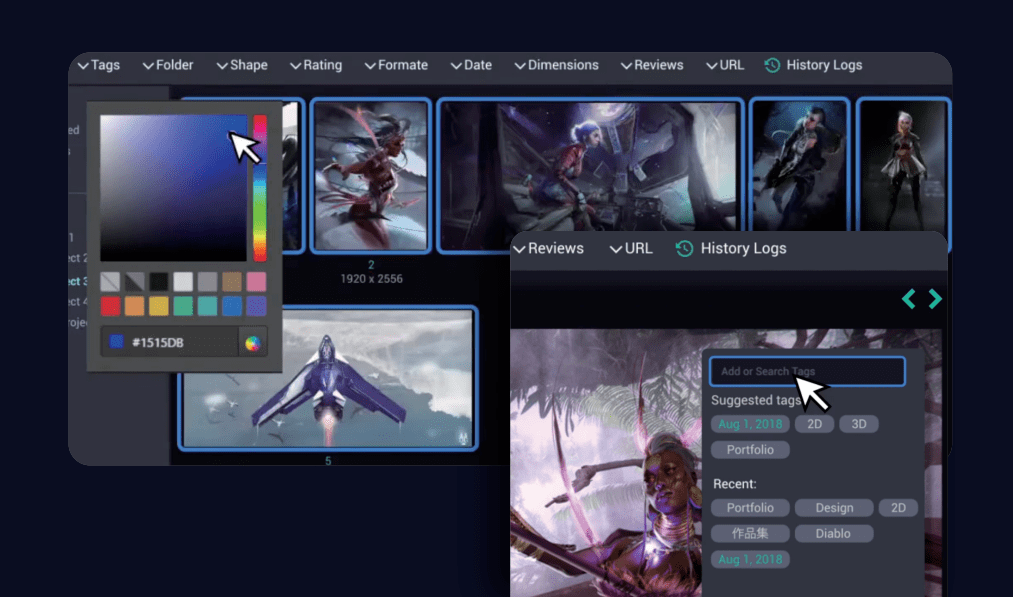Pick the pink color swatch
Screen dimensions: 1013x597
pyautogui.click(x=256, y=282)
